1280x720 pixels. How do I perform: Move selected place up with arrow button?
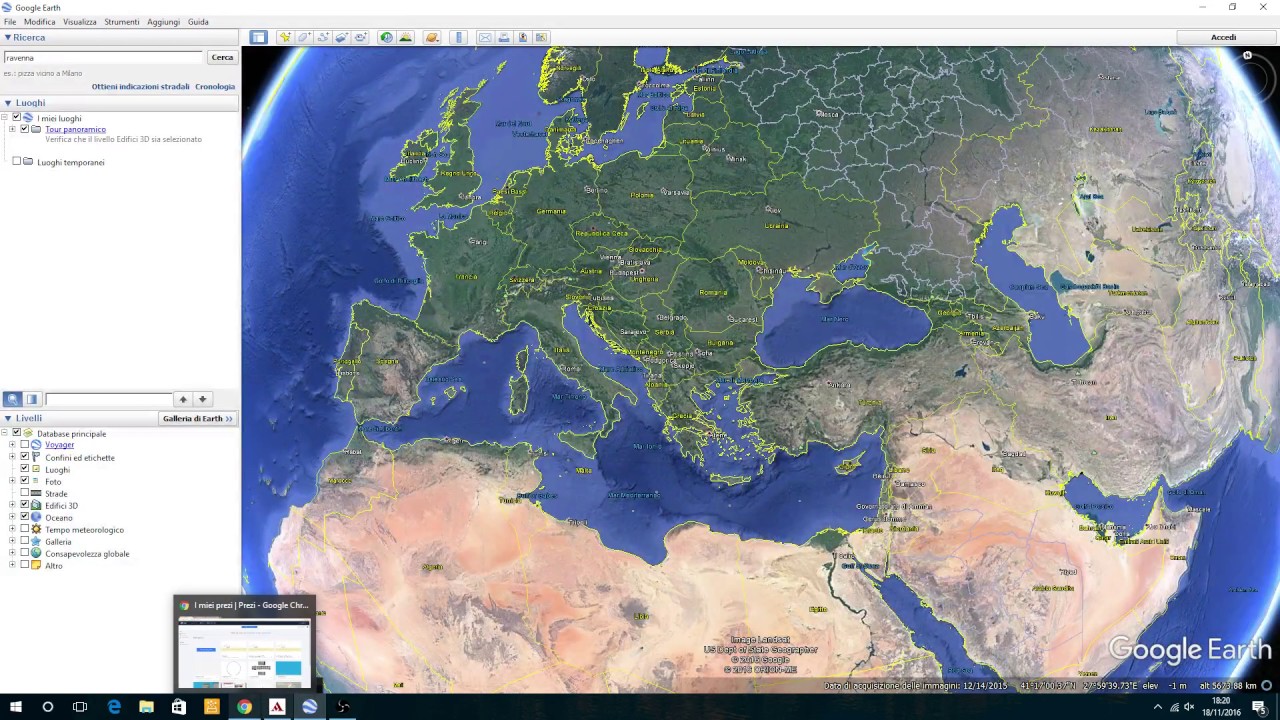click(183, 399)
